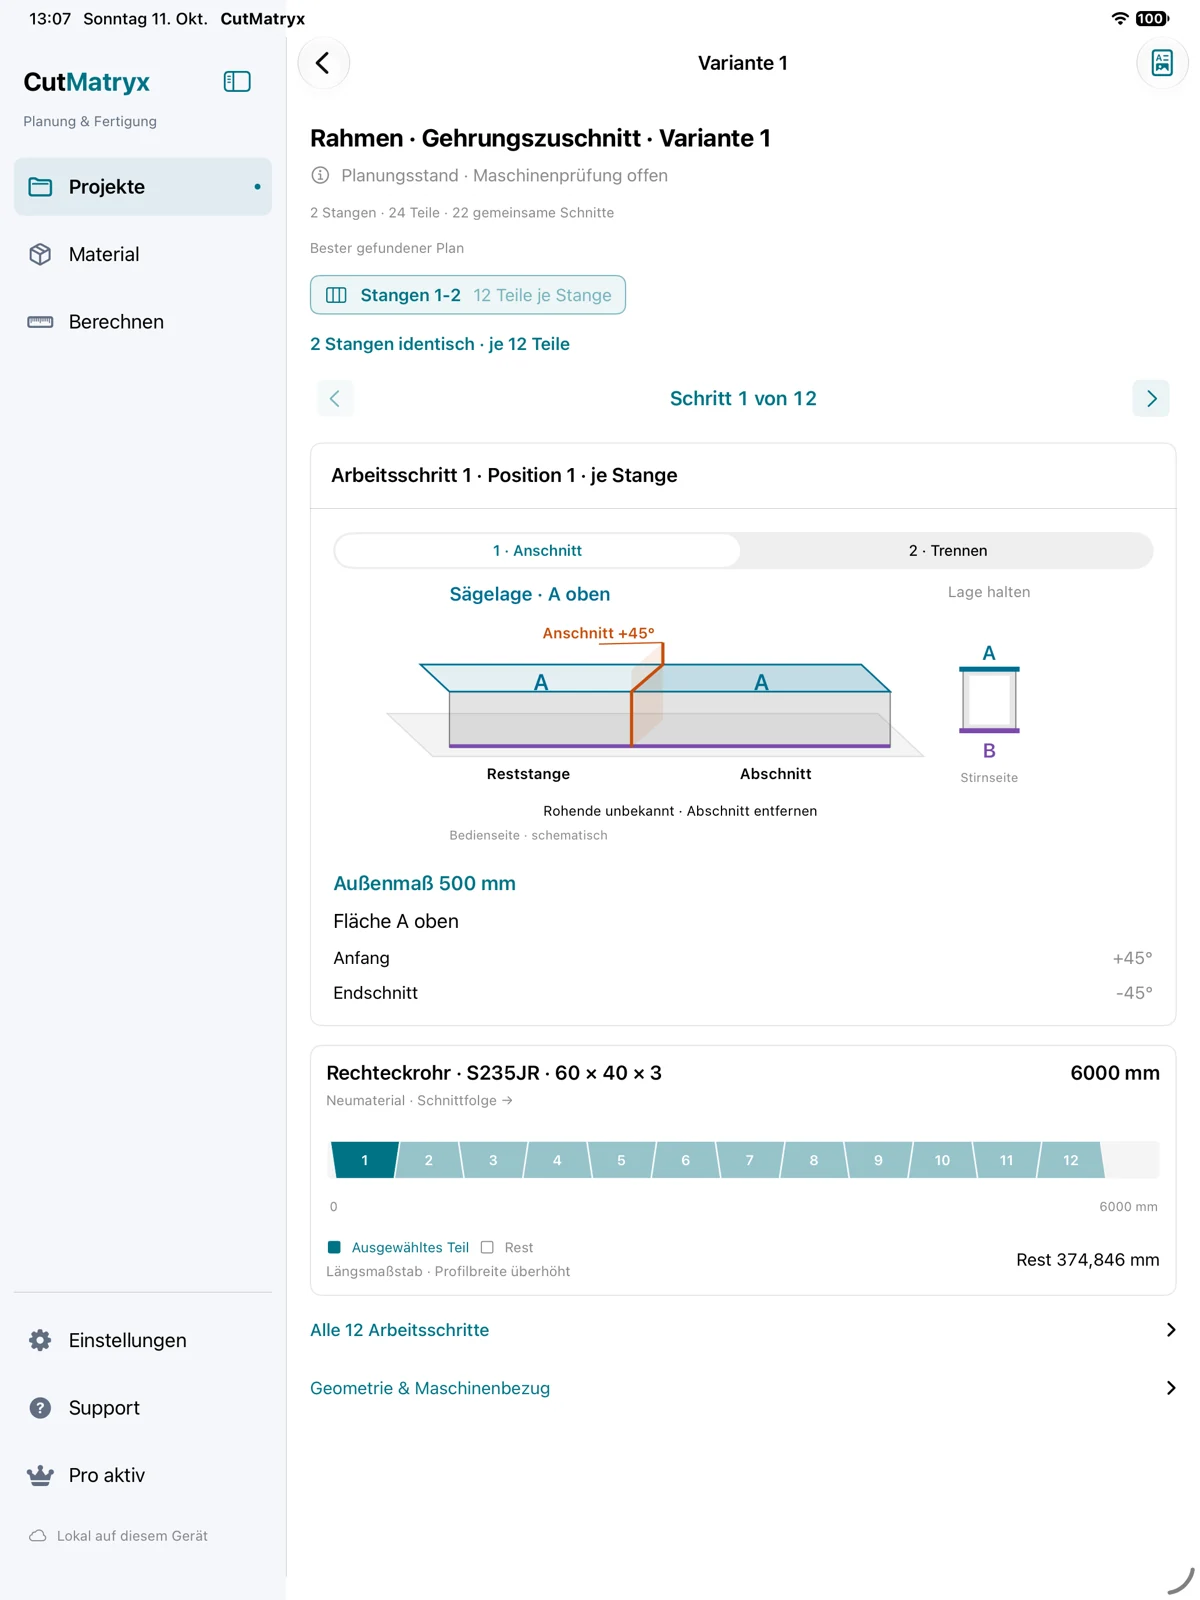
Task: Open Einstellungen via the gear icon
Action: (x=40, y=1340)
